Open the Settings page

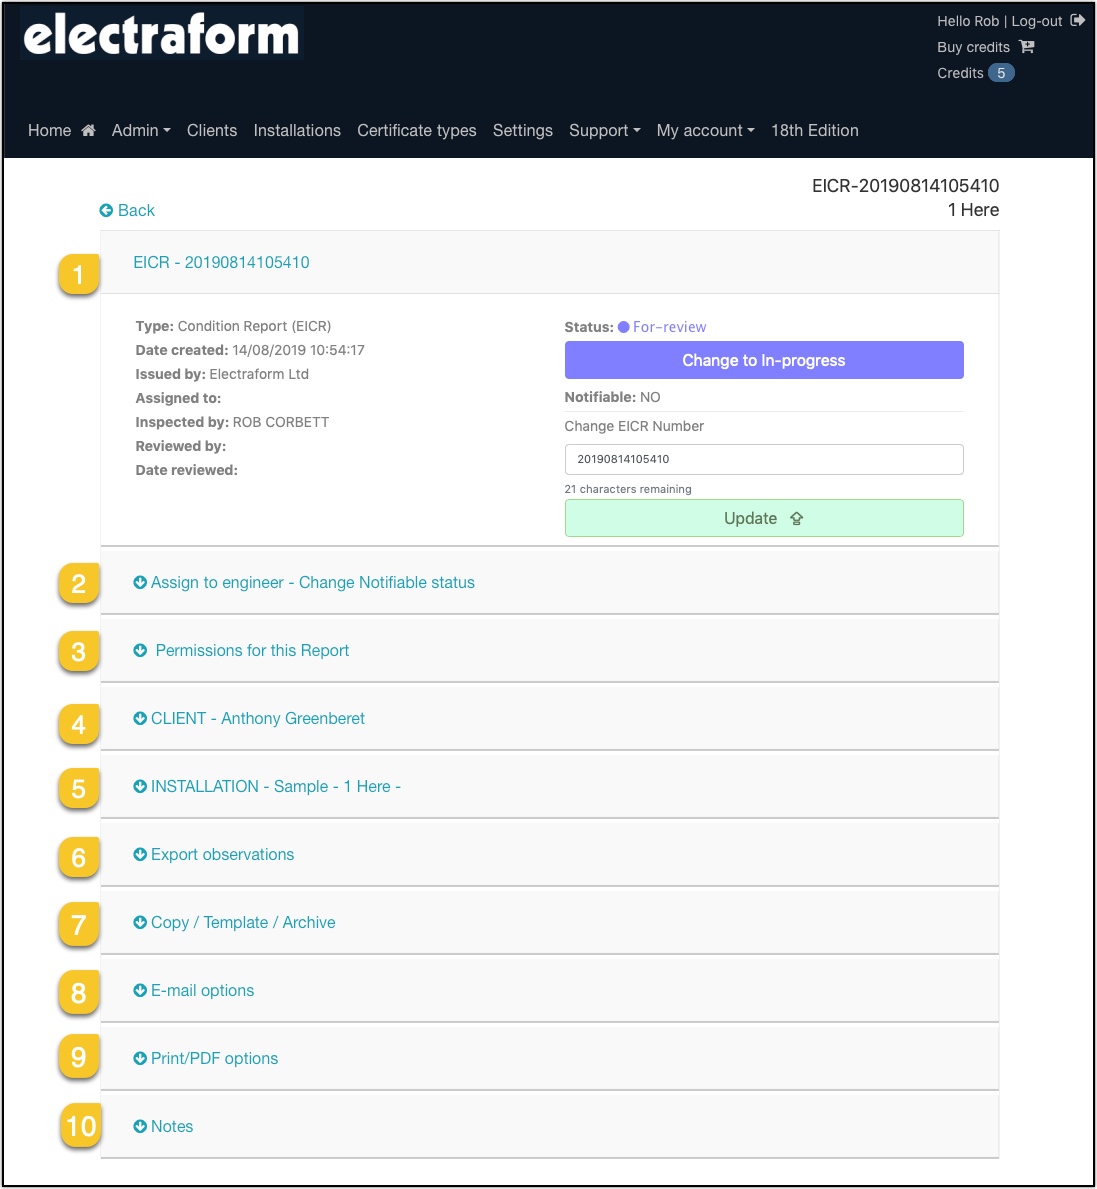[523, 130]
